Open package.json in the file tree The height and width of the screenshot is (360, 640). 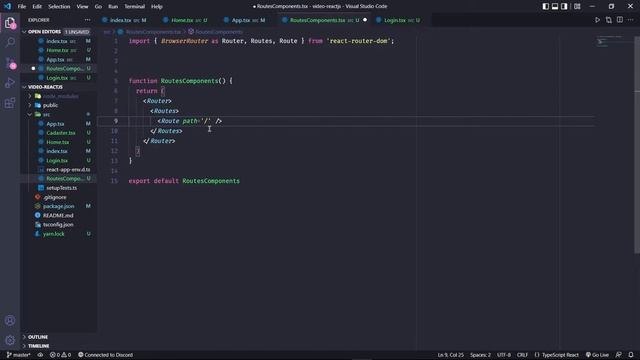[58, 206]
